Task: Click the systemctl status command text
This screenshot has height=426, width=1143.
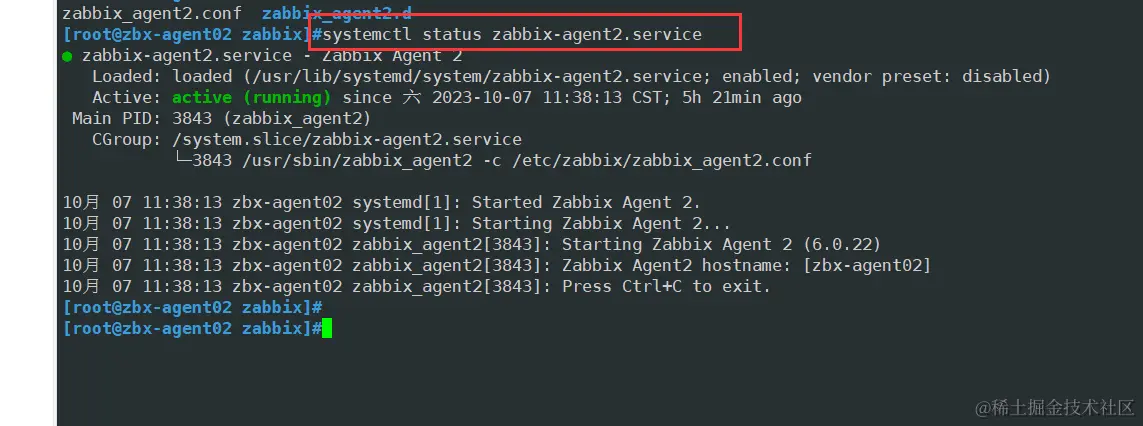Action: [x=512, y=34]
